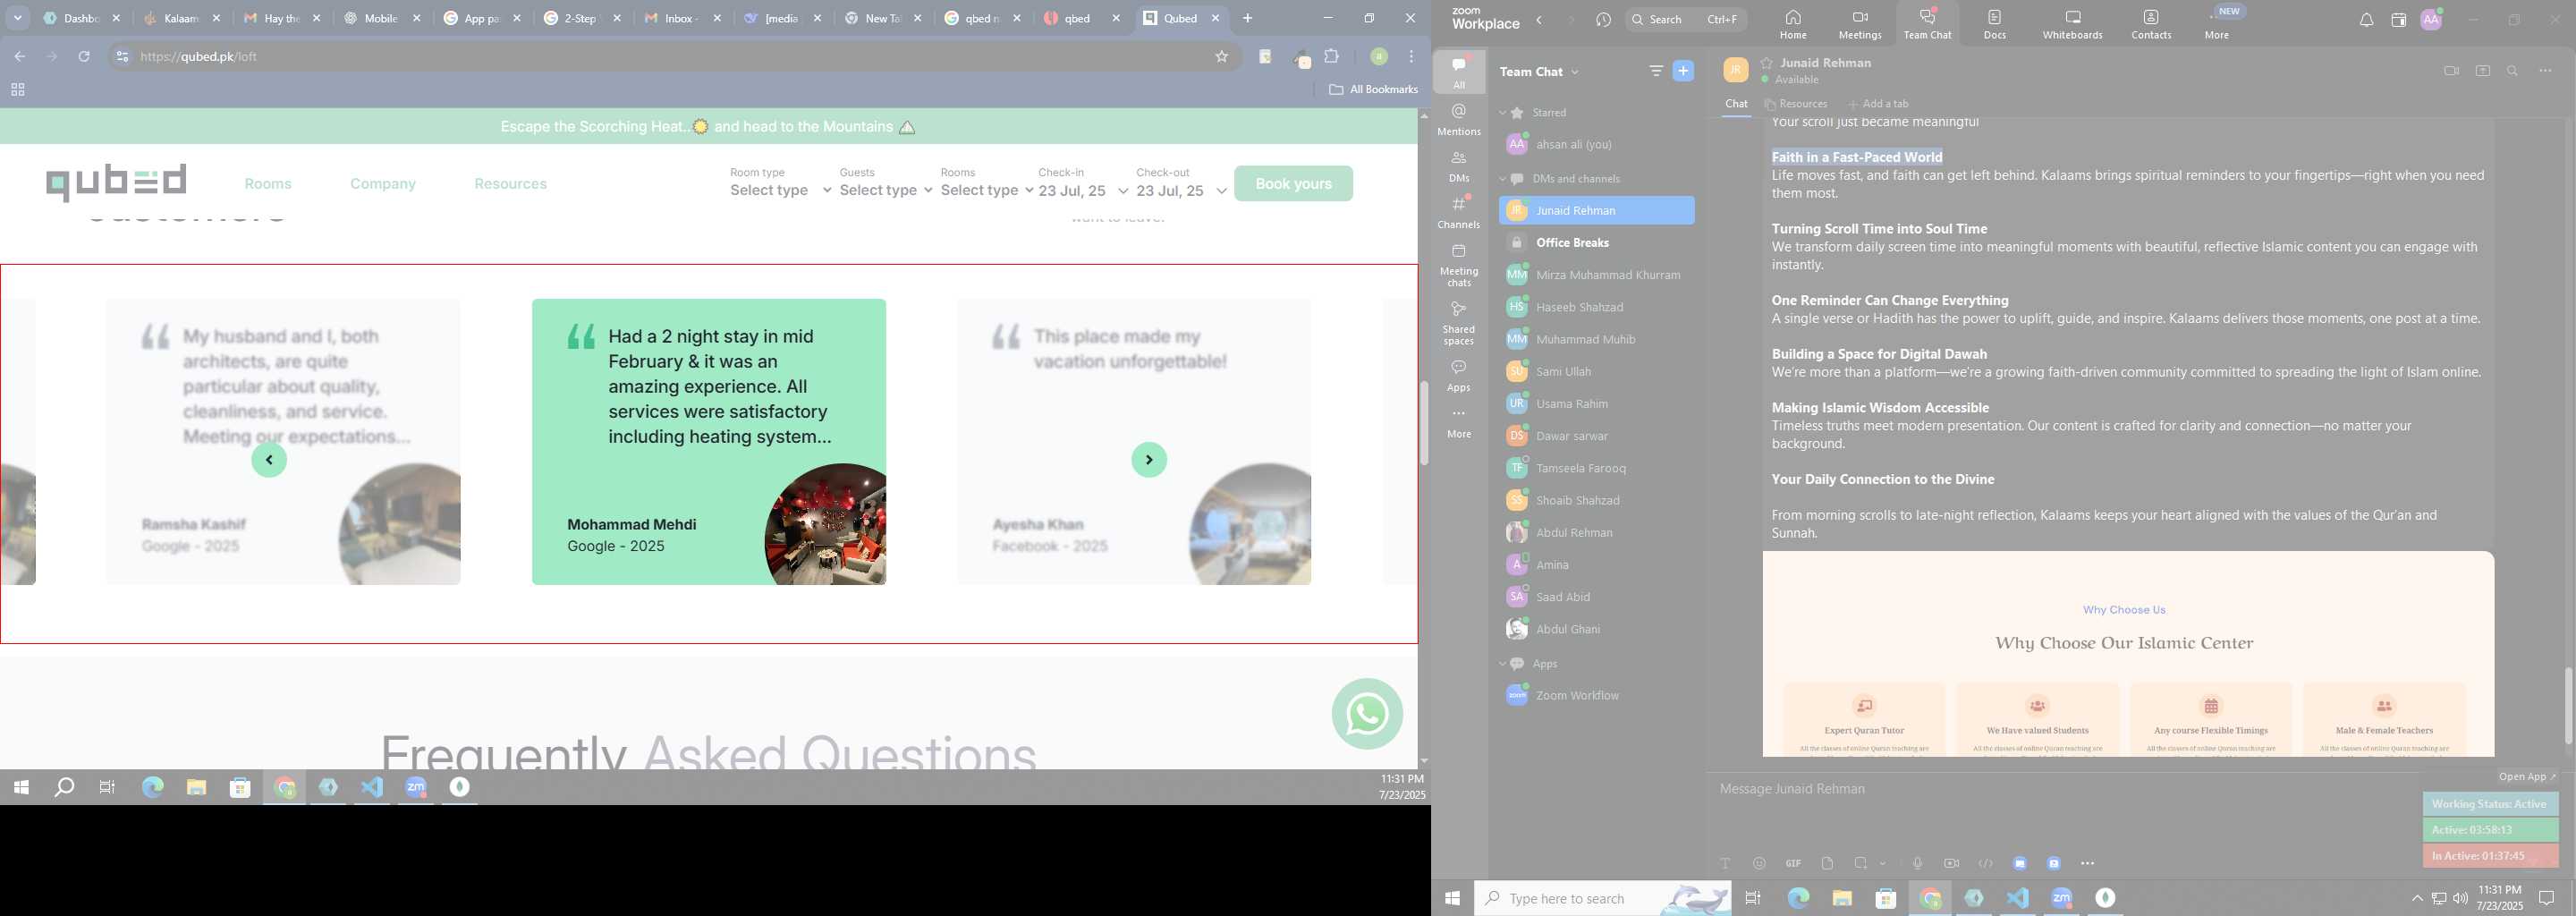Open Apps in Zoom left sidebar
This screenshot has height=916, width=2576.
click(1459, 375)
